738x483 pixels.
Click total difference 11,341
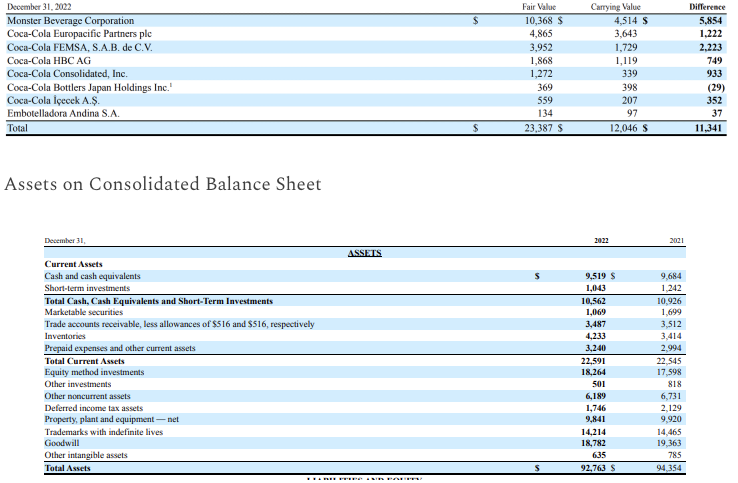[708, 128]
